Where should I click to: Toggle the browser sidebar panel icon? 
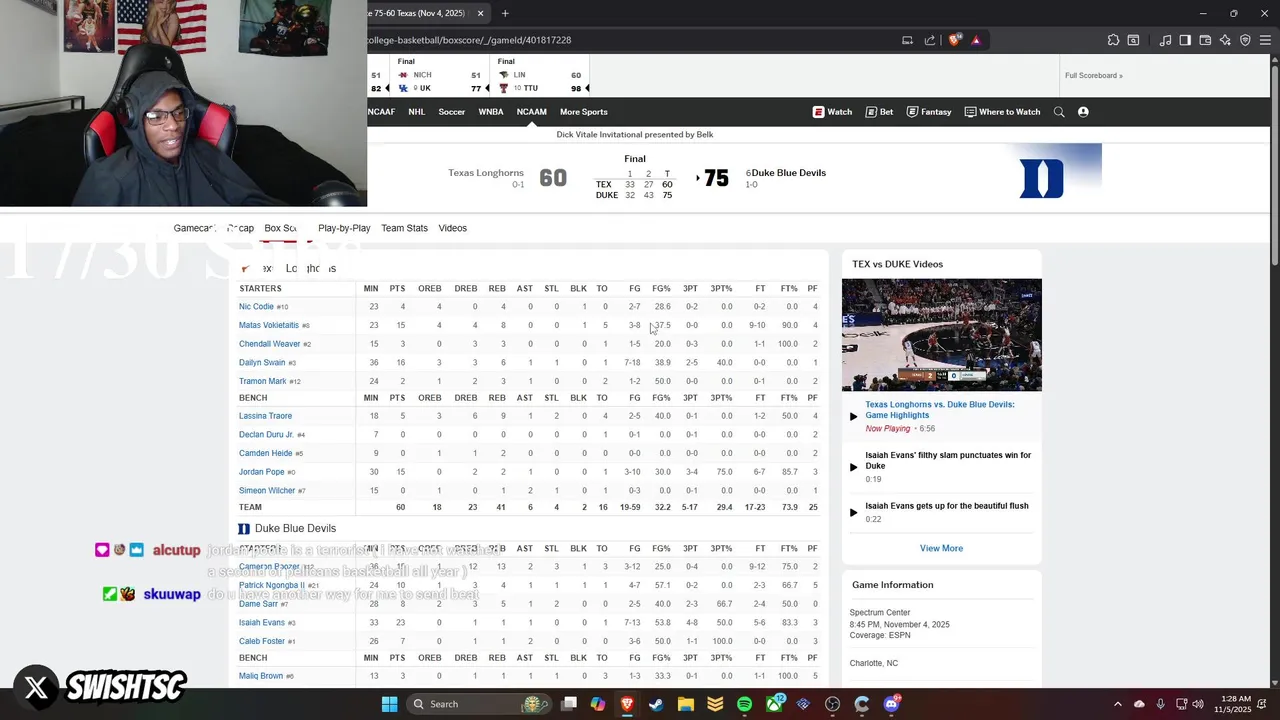1185,40
